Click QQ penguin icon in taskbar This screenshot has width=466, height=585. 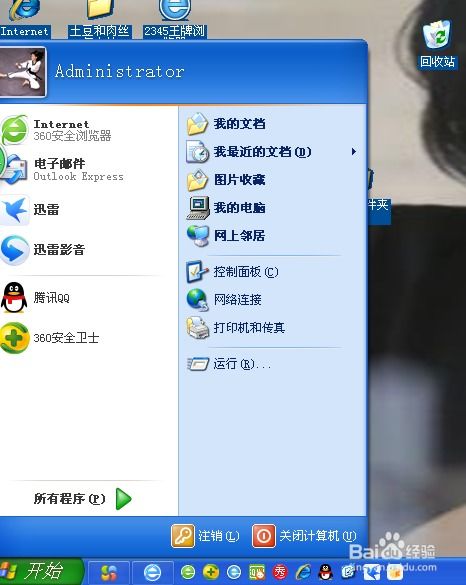326,572
